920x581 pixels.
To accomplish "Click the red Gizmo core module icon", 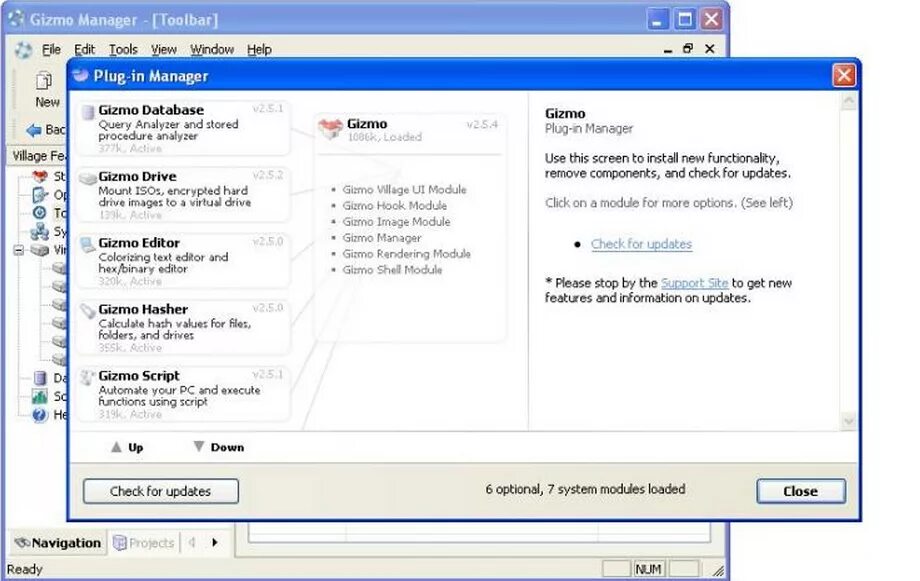I will click(x=330, y=128).
